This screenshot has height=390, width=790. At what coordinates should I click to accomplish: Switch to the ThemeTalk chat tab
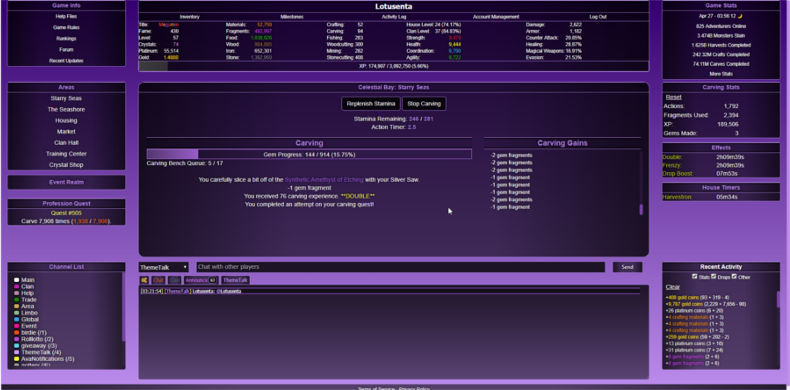pos(235,280)
